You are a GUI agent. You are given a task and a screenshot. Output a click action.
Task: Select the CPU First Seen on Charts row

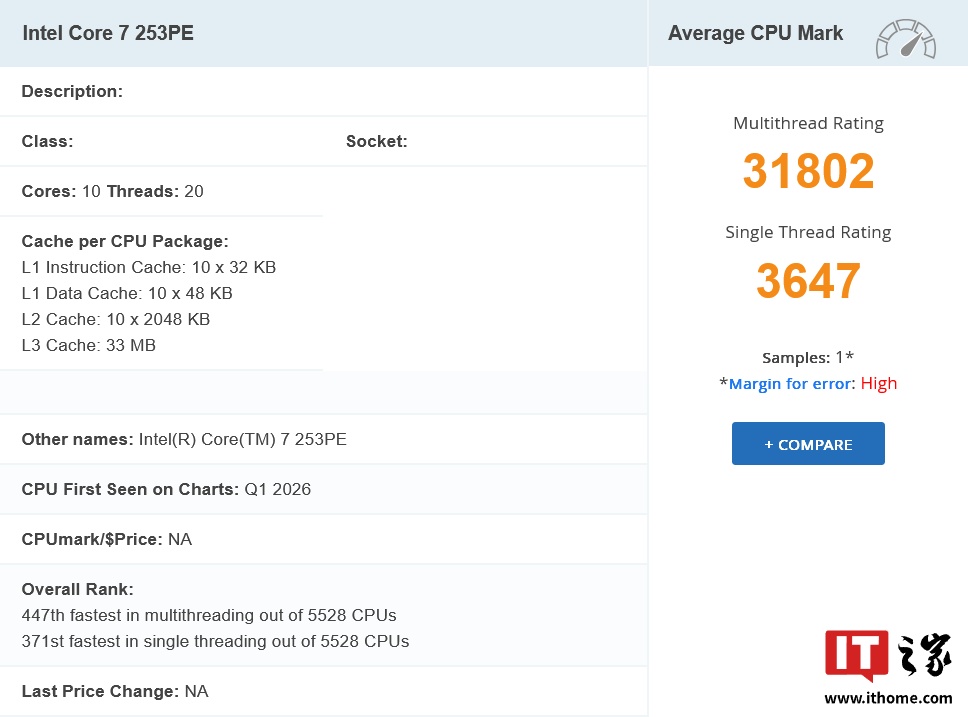point(166,489)
